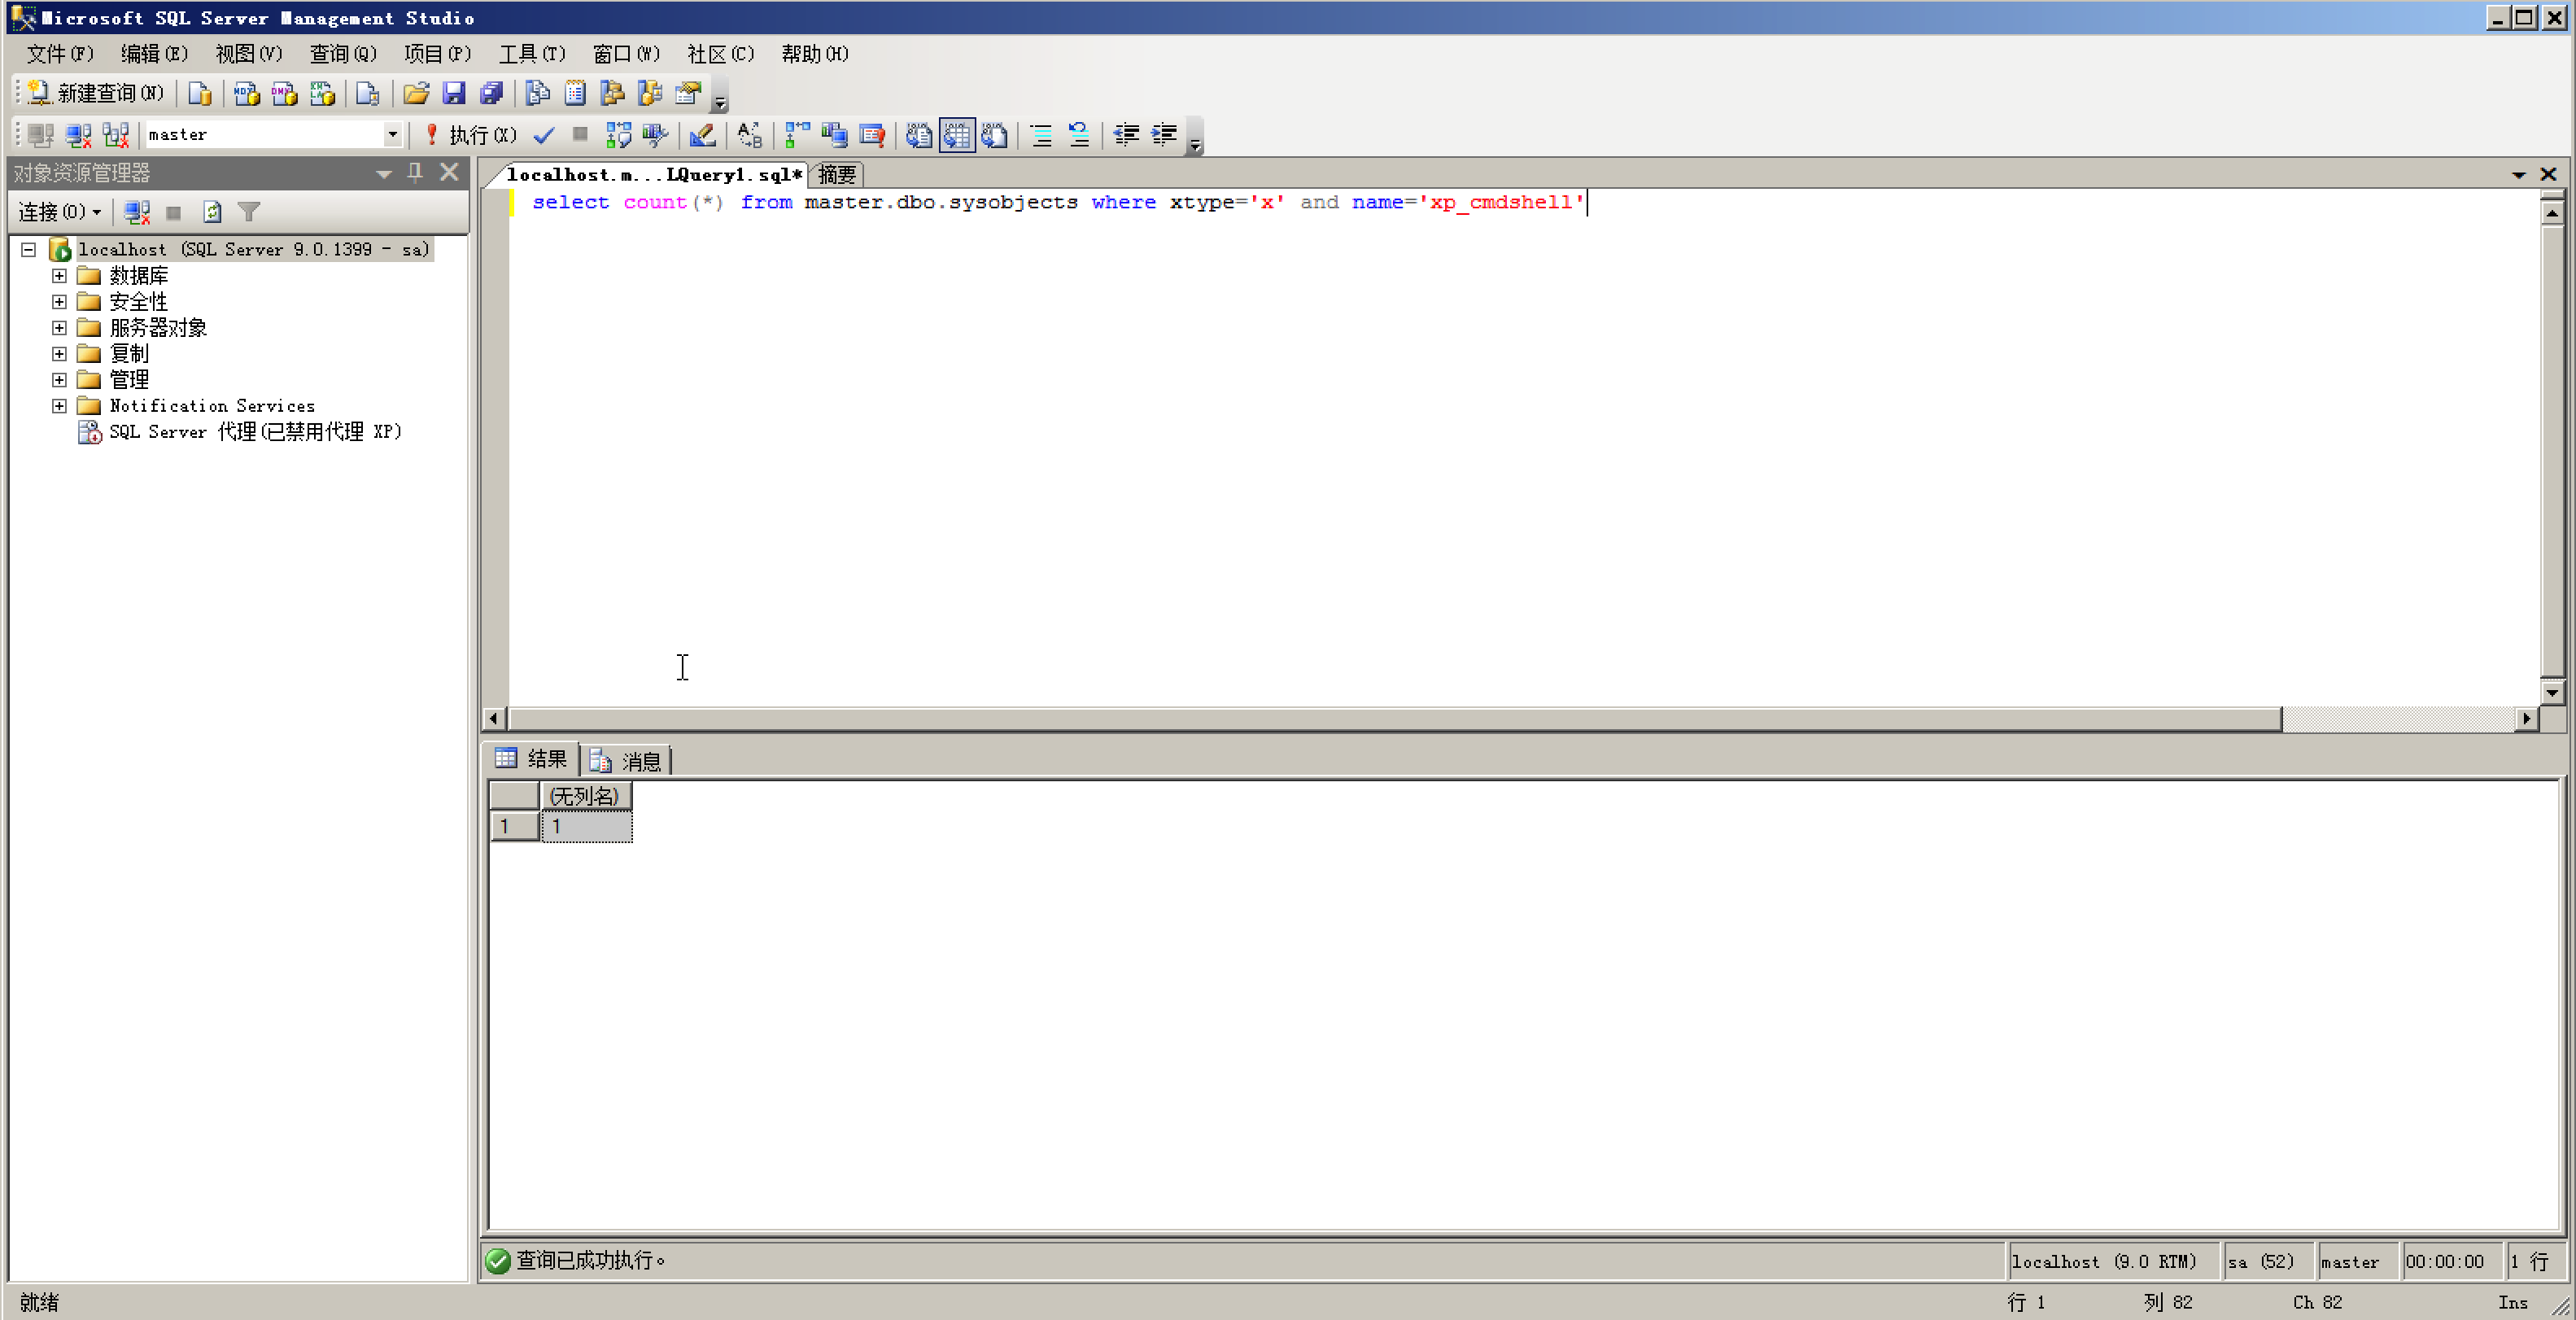Viewport: 2576px width, 1320px height.
Task: Click the disconnect icon in Object Explorer toolbar
Action: (137, 212)
